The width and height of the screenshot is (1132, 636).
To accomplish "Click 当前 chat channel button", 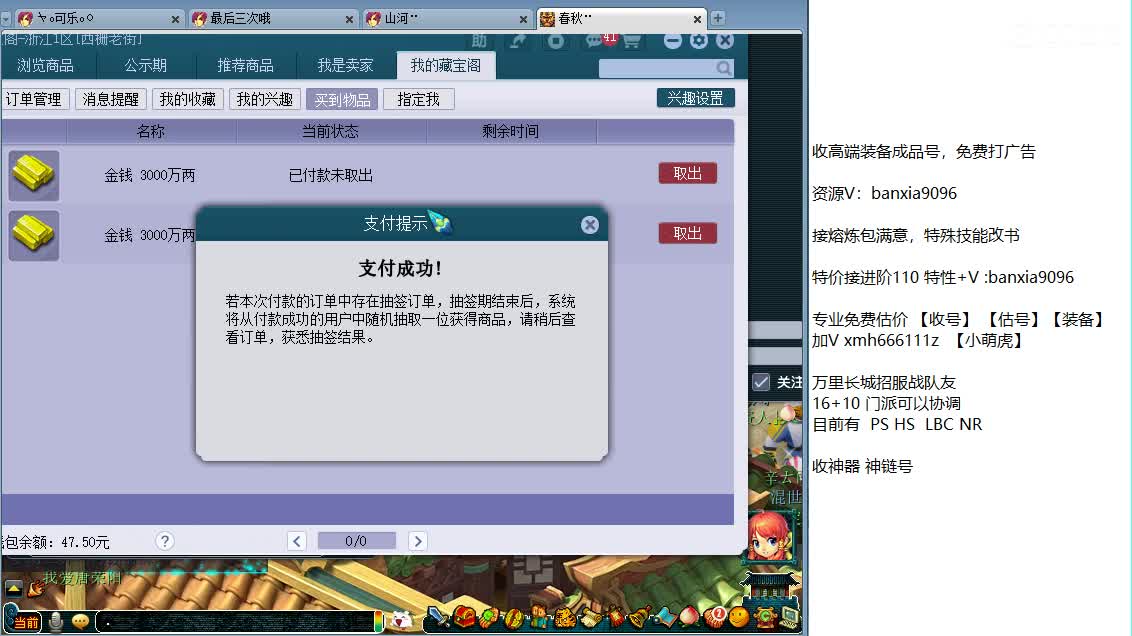I will coord(26,622).
